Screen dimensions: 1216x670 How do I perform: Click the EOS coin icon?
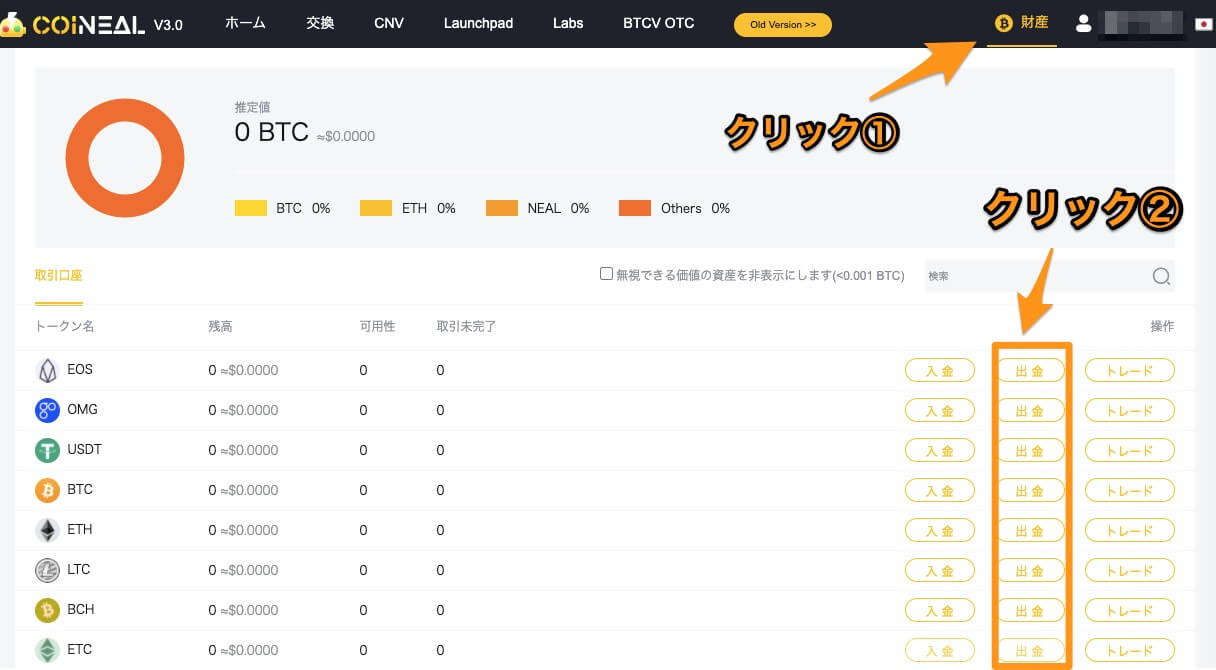47,370
